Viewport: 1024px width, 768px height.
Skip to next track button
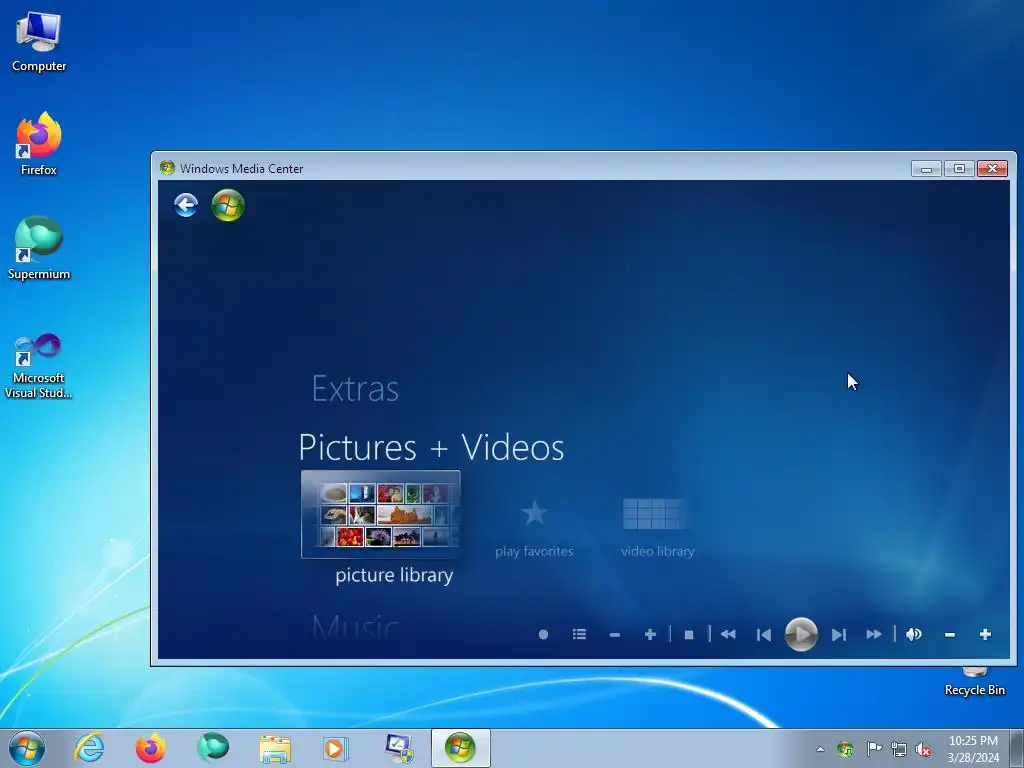tap(839, 634)
